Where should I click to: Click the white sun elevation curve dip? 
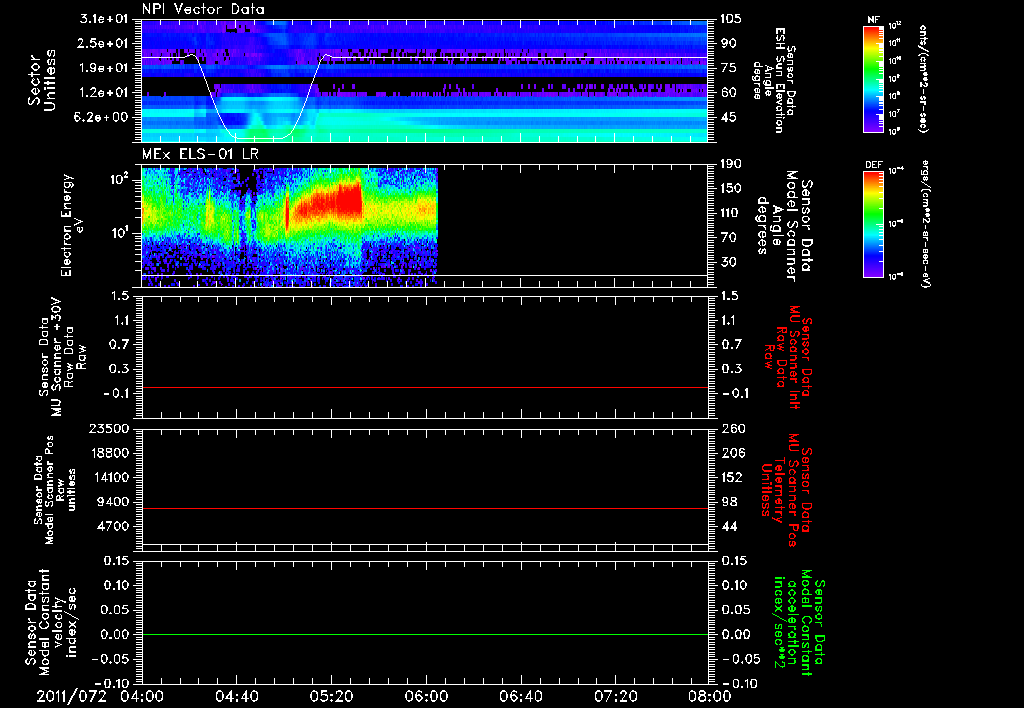coord(260,138)
